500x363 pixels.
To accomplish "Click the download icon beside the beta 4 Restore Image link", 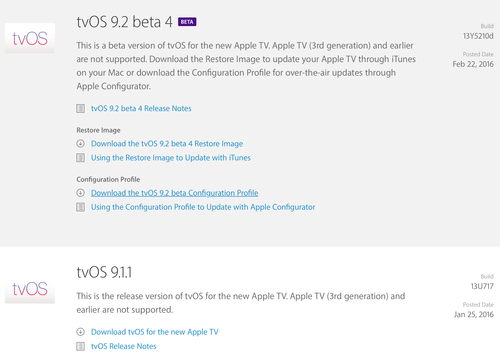I will coord(80,144).
